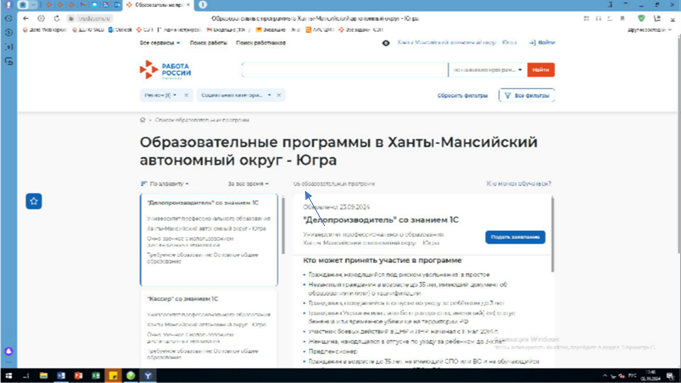This screenshot has width=681, height=383.
Task: Open the yellow sticky notes taskbar app
Action: (x=113, y=376)
